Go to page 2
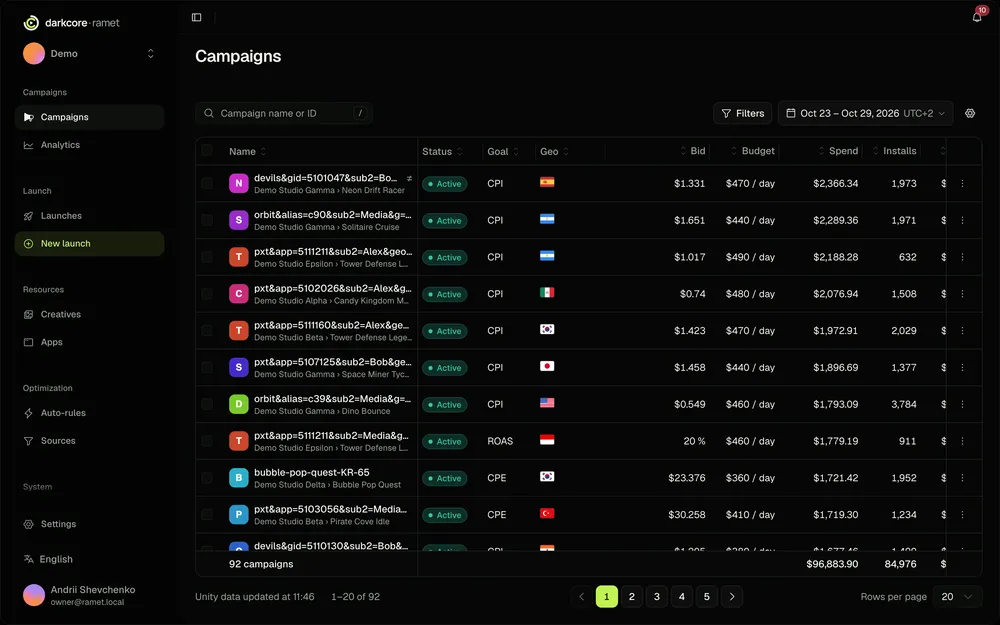1000x625 pixels. tap(631, 597)
